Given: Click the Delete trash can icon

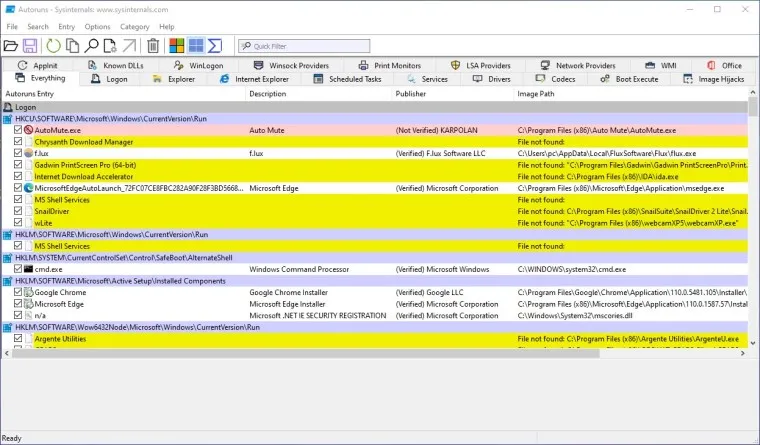Looking at the screenshot, I should pos(153,46).
